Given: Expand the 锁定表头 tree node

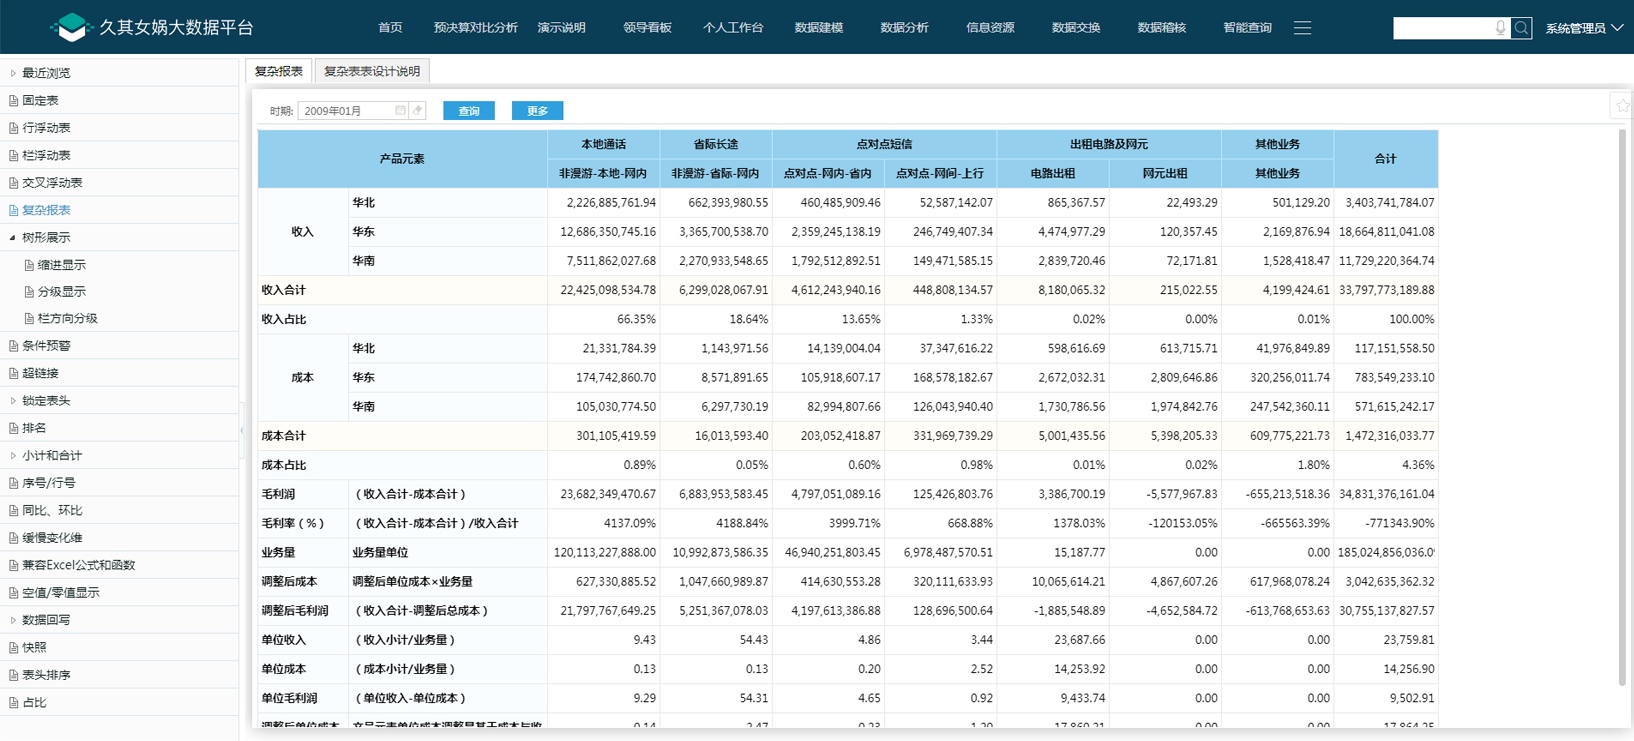Looking at the screenshot, I should 13,401.
